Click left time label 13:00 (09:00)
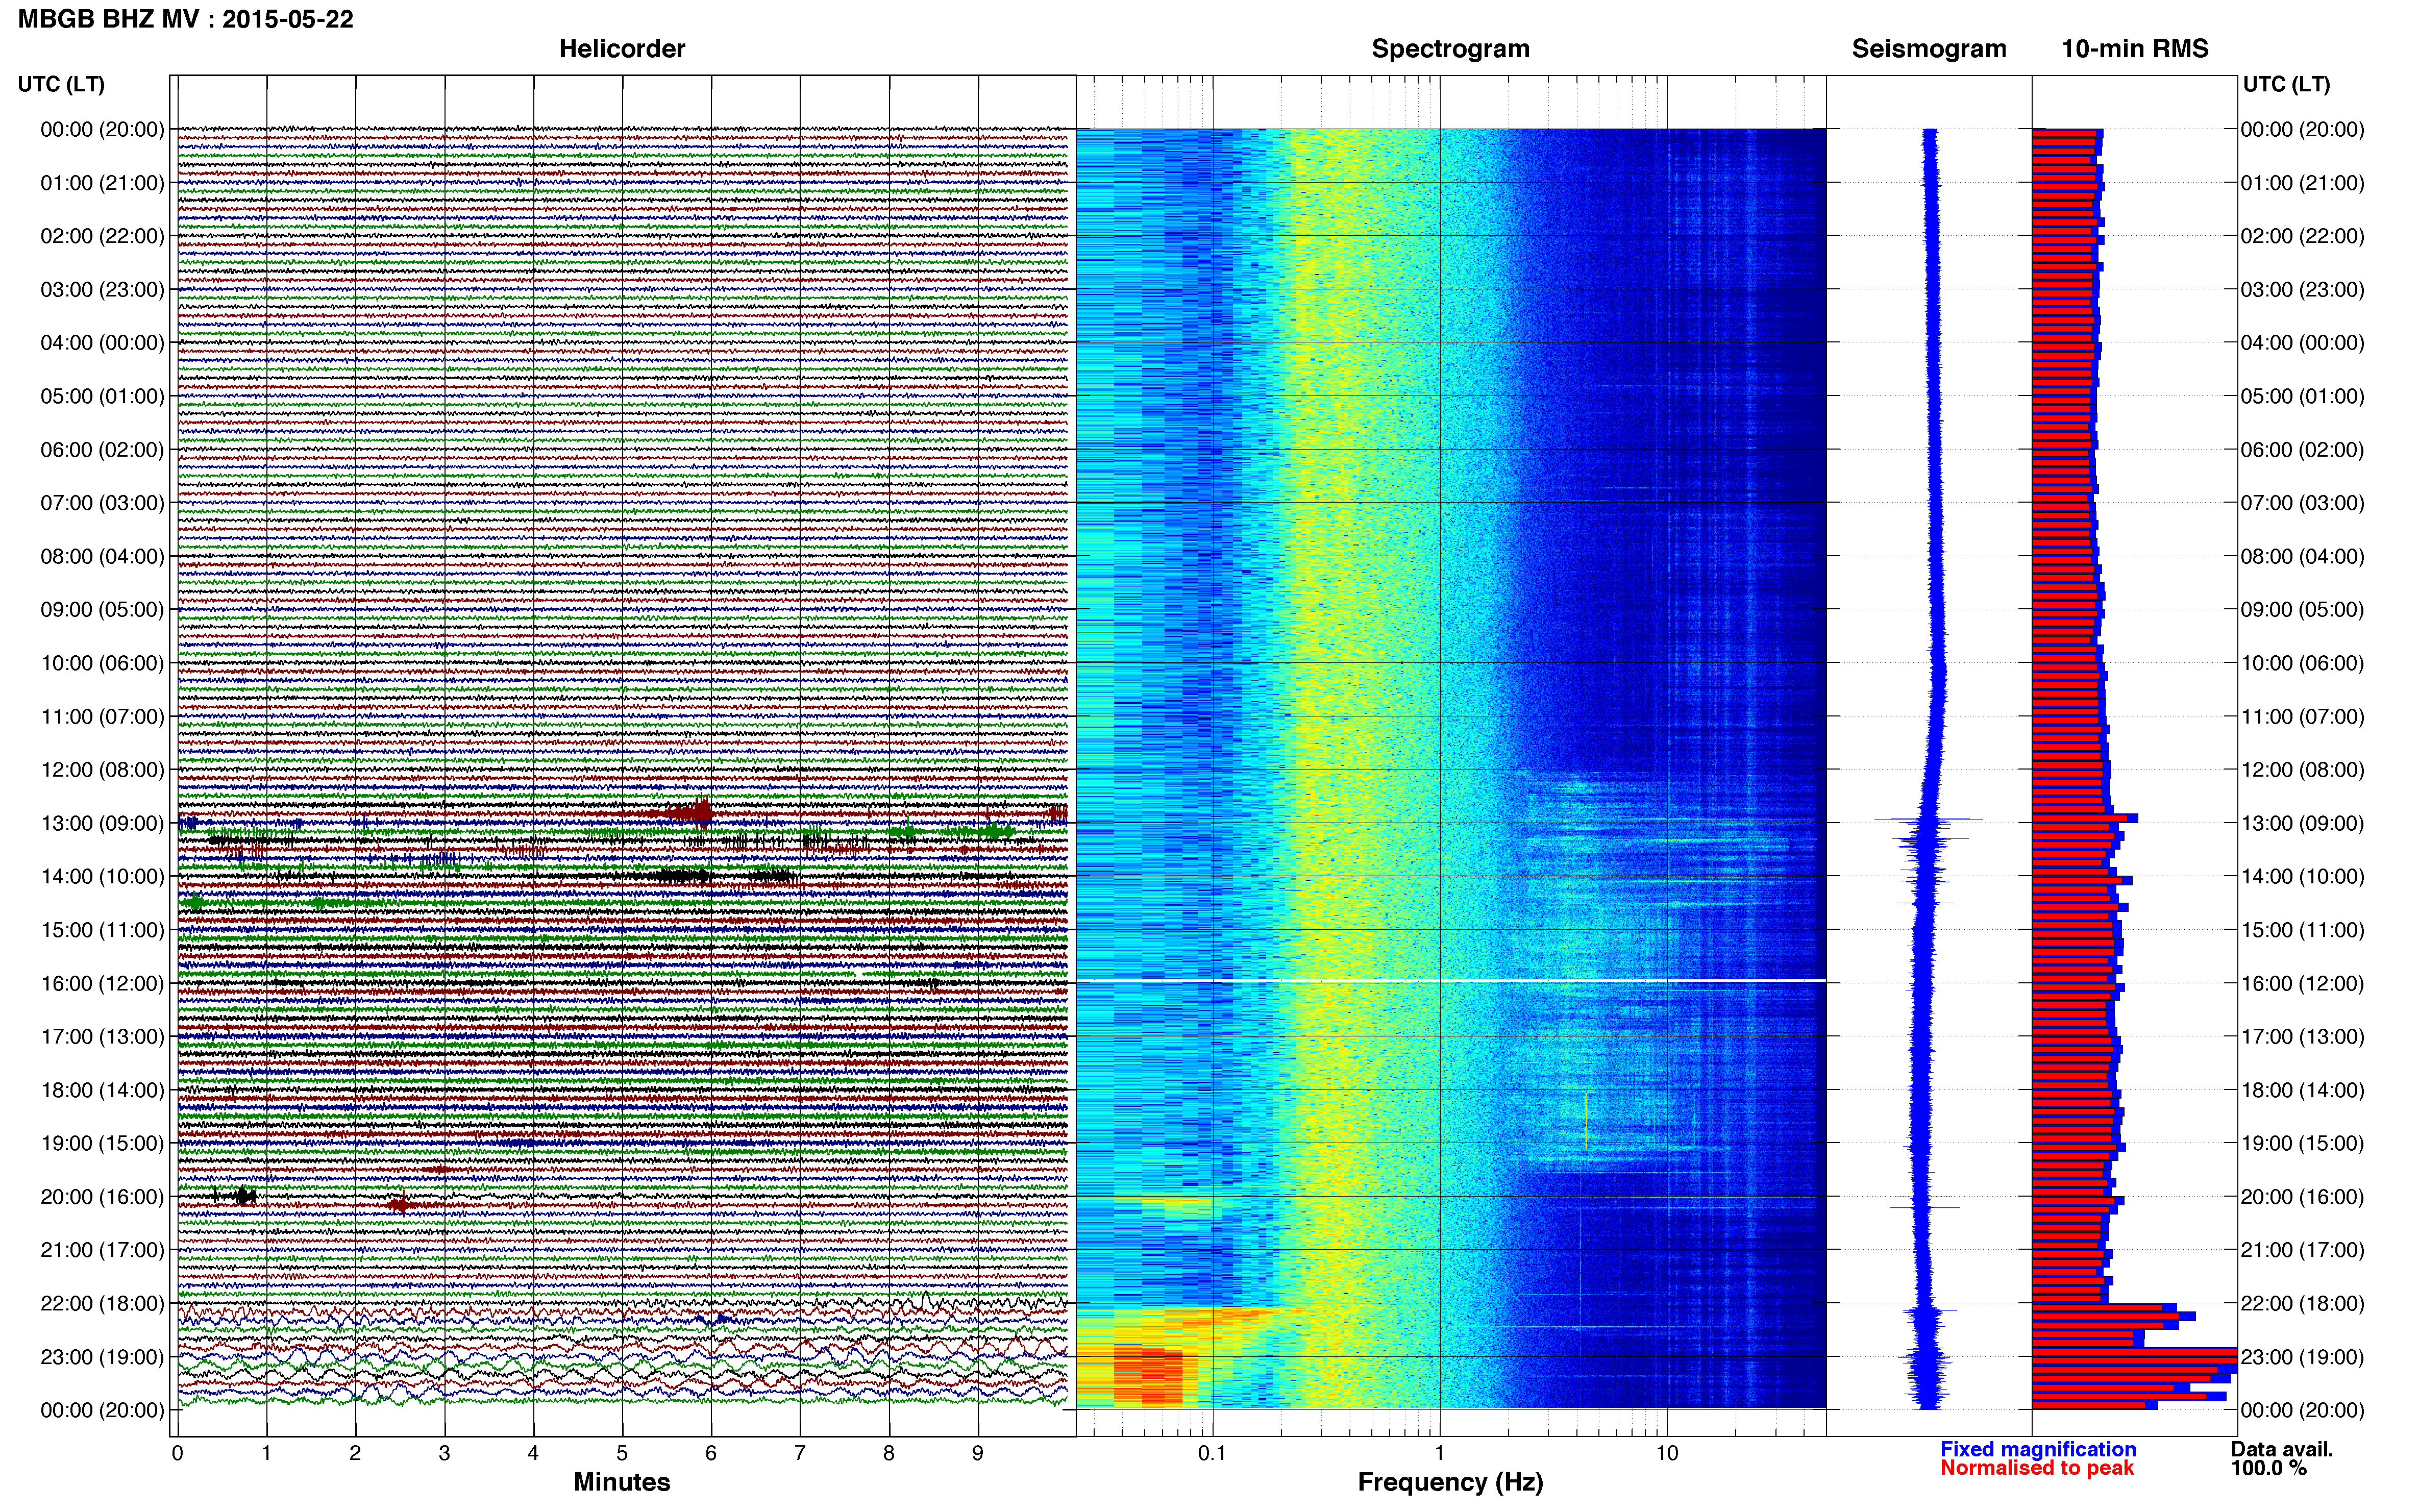Viewport: 2419px width, 1512px height. [x=102, y=824]
